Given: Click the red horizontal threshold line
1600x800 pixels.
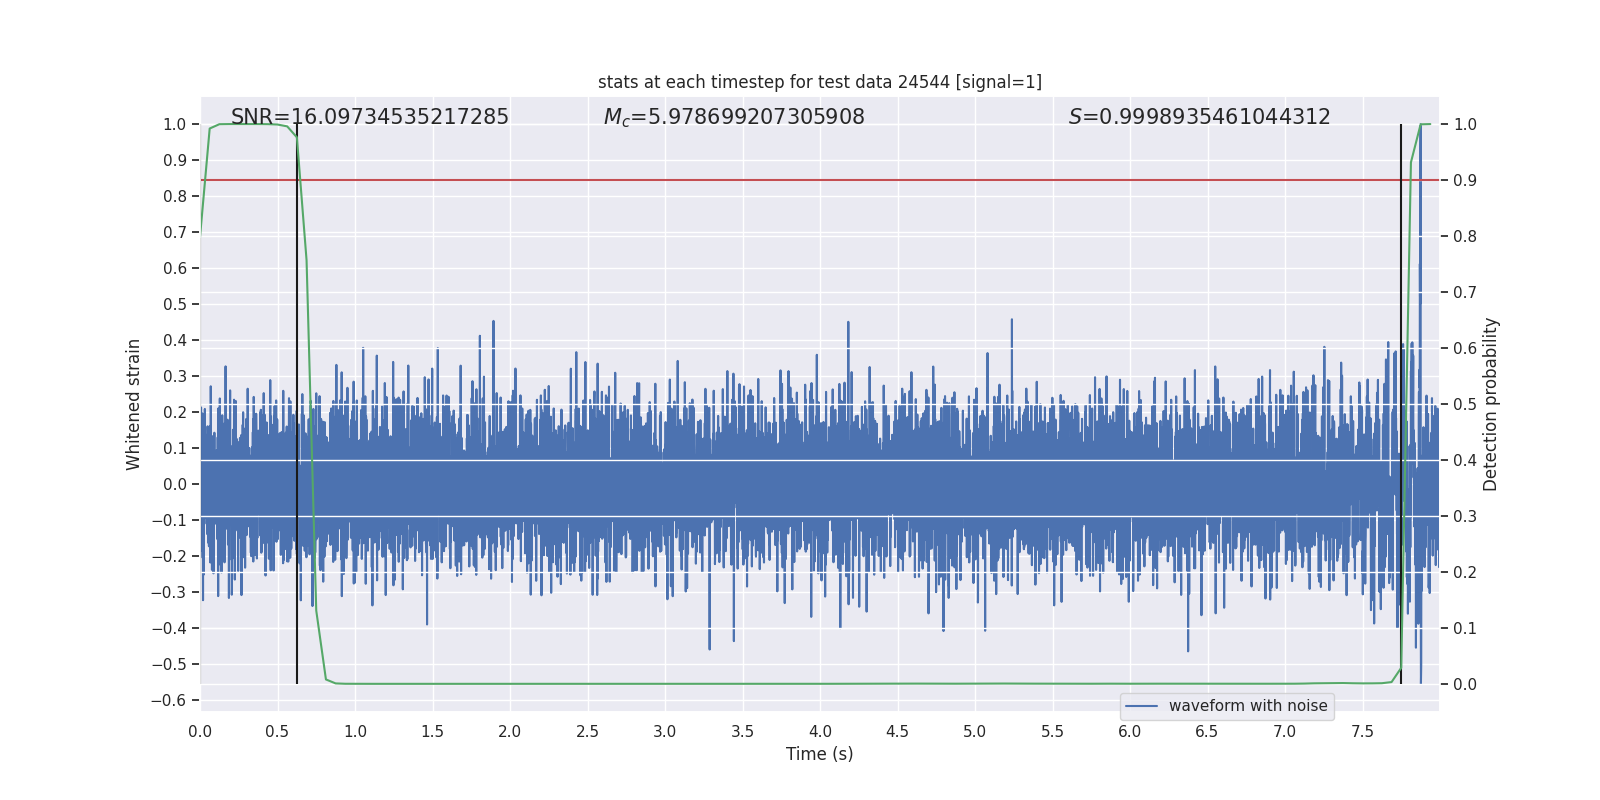Looking at the screenshot, I should [x=800, y=180].
